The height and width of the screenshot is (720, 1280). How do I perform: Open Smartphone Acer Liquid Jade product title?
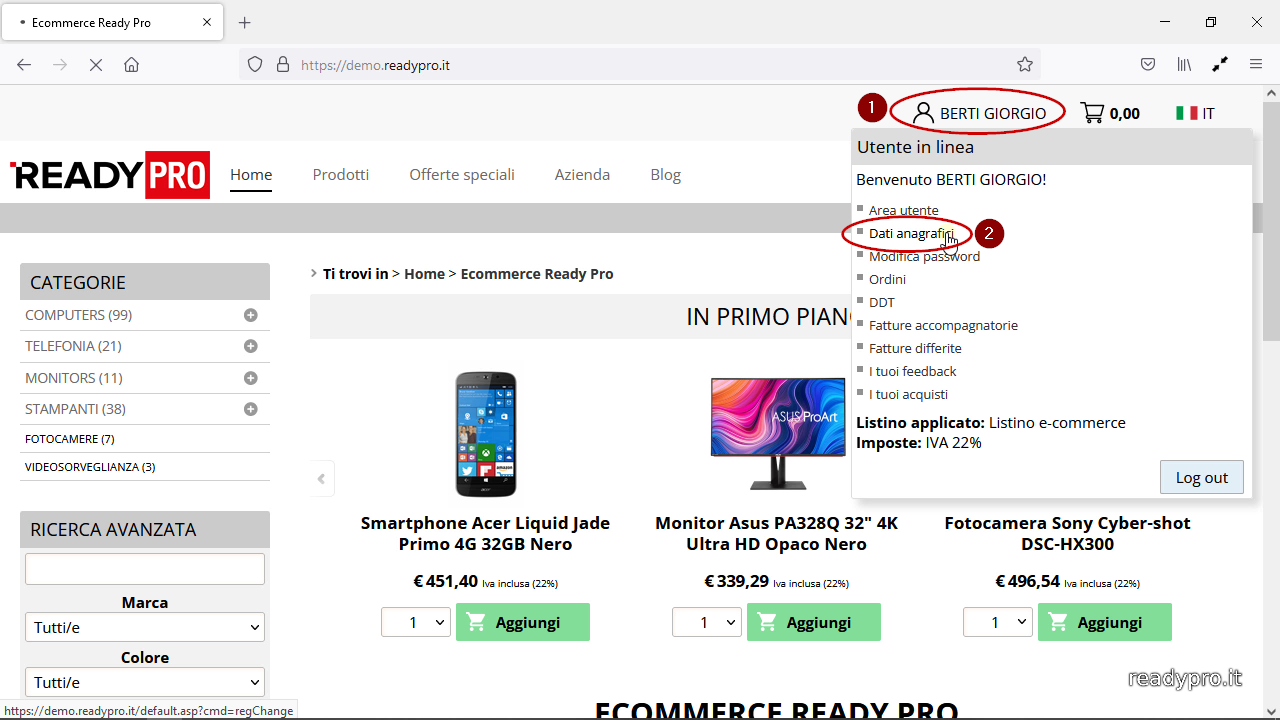486,533
